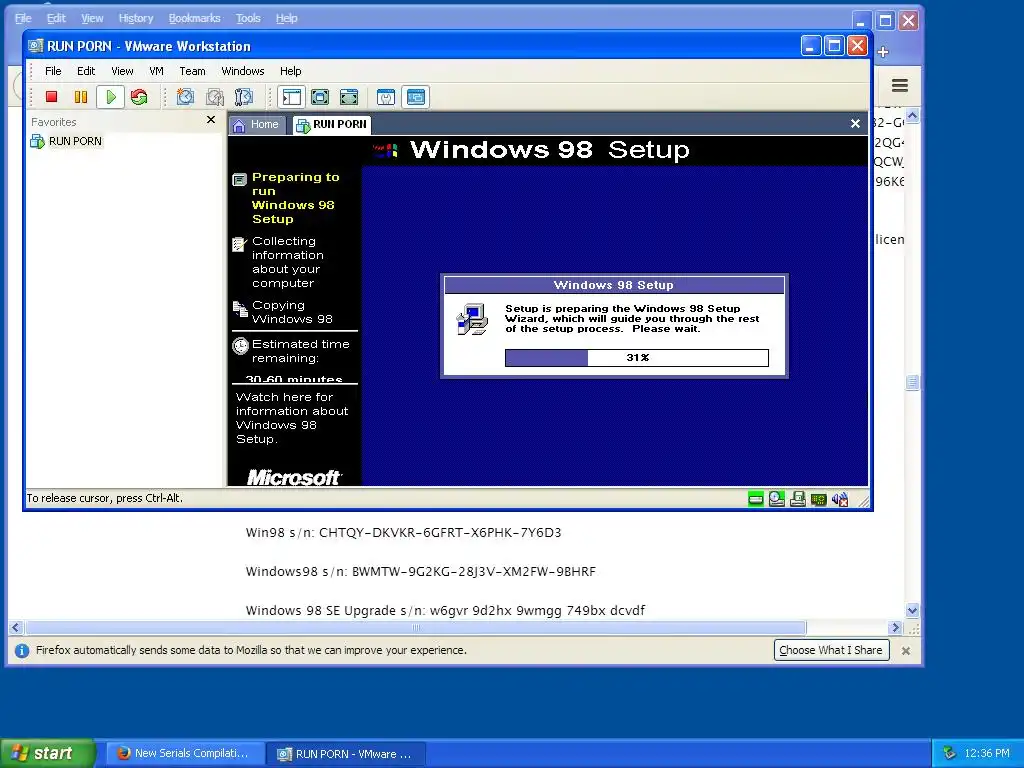1024x768 pixels.
Task: Click network adapter icon in VMware status bar
Action: pos(818,500)
